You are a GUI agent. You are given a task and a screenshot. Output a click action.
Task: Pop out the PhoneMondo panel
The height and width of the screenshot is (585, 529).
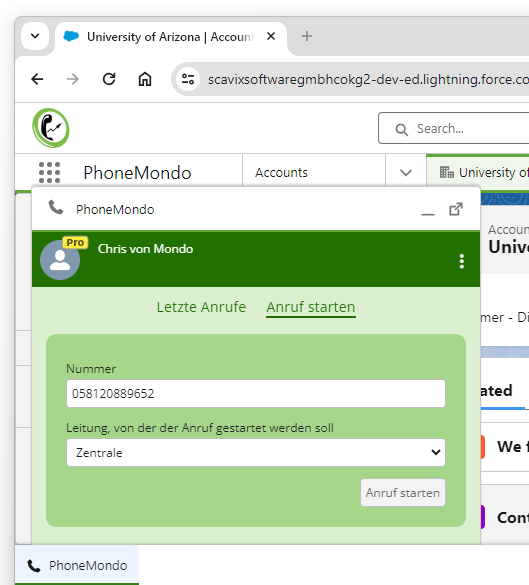pos(456,209)
